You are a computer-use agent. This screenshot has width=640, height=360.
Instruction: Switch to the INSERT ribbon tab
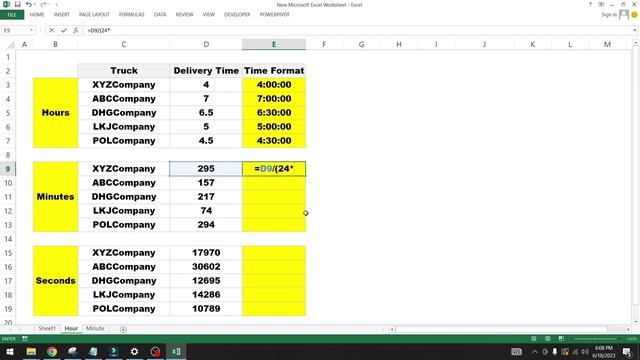click(62, 15)
